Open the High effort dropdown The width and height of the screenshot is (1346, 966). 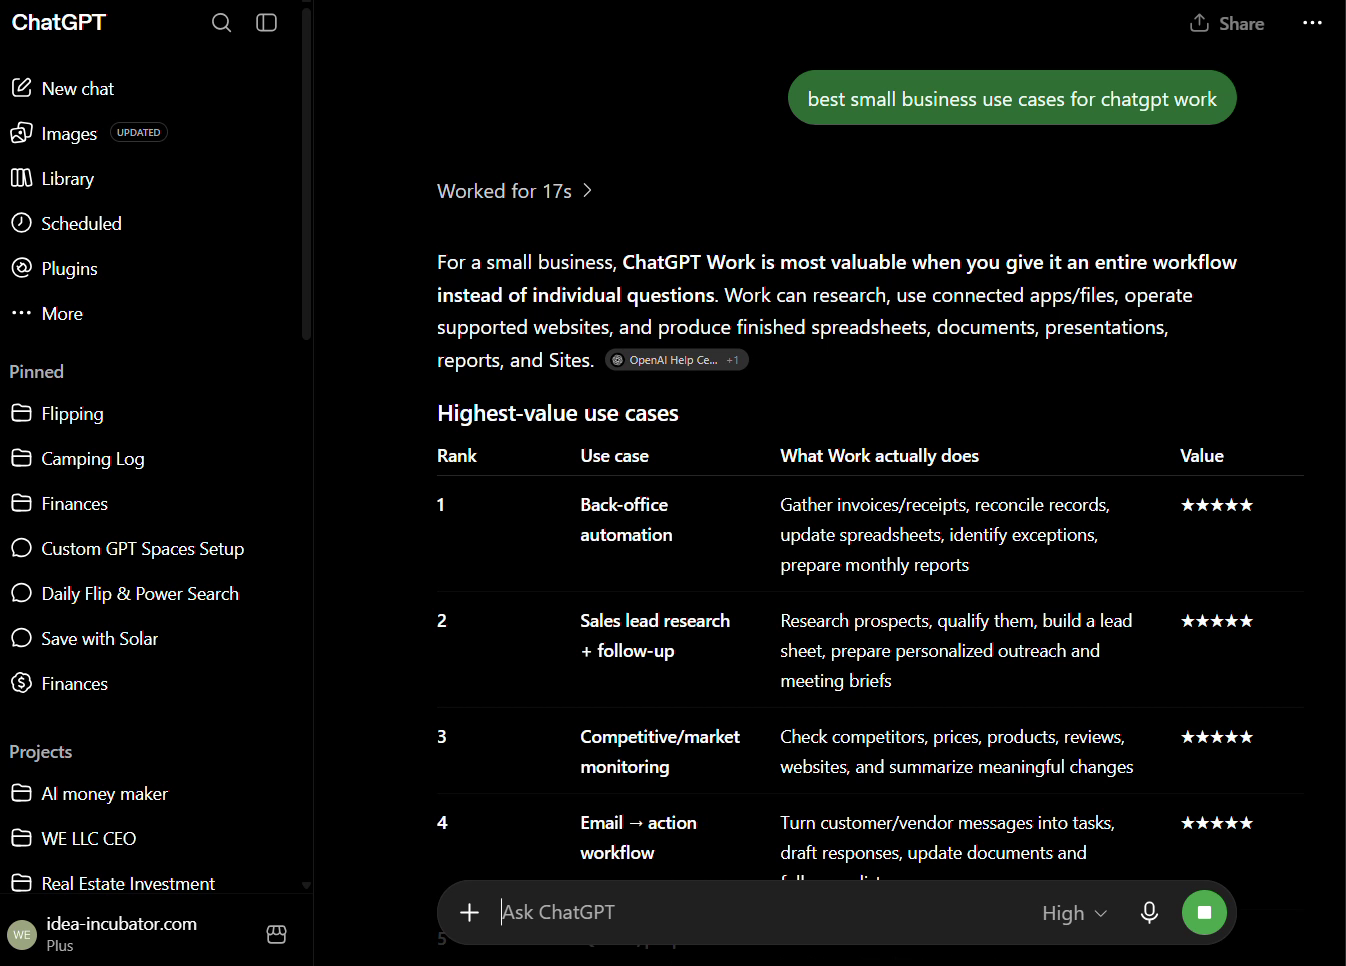pyautogui.click(x=1075, y=913)
